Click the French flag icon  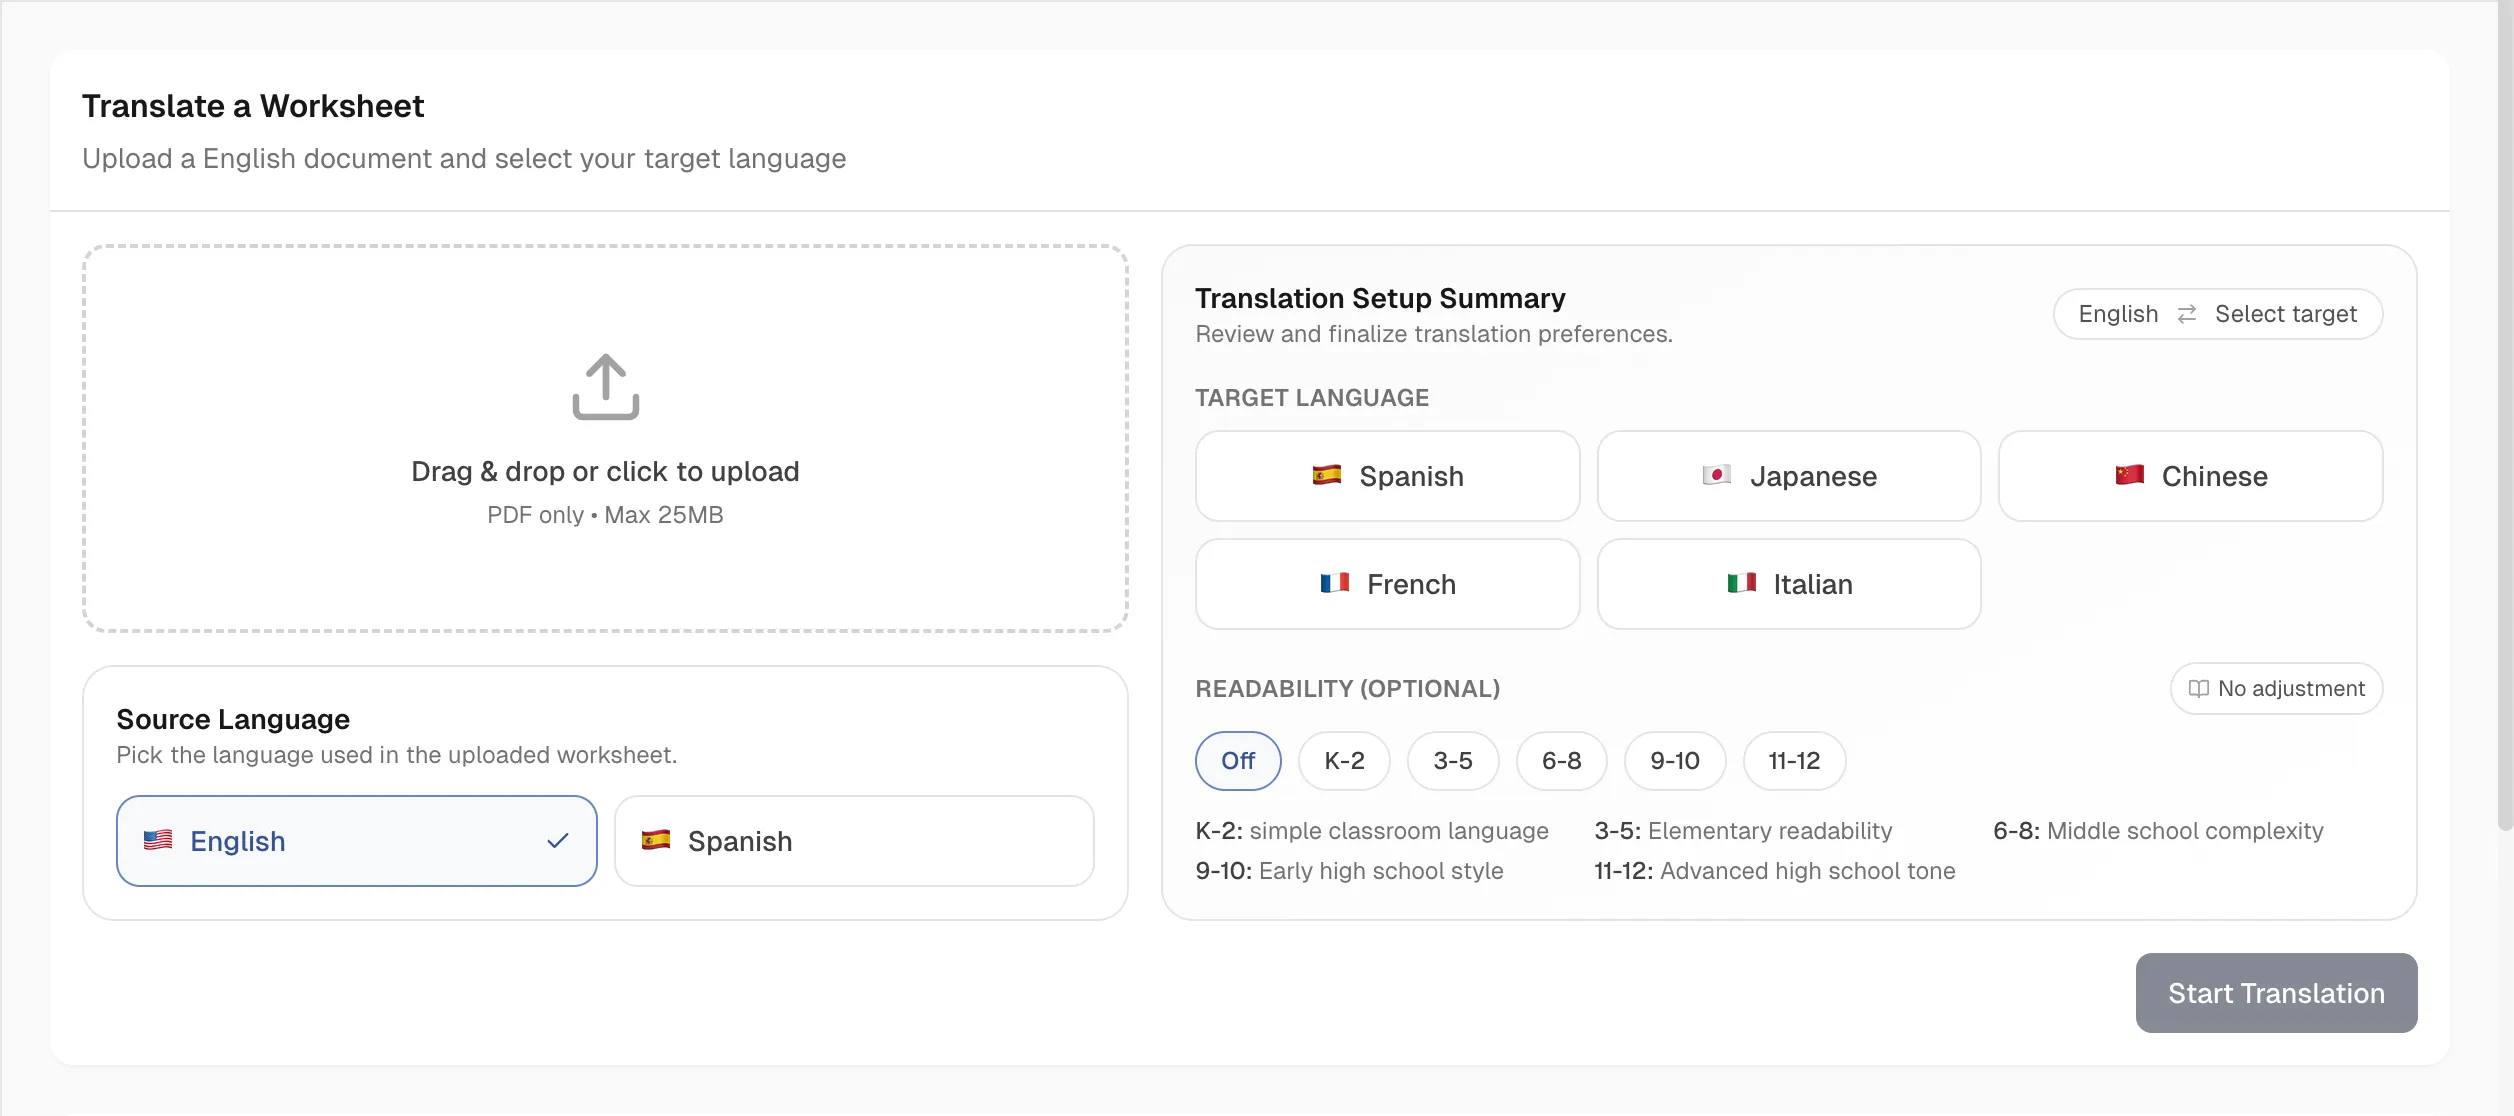[x=1334, y=583]
